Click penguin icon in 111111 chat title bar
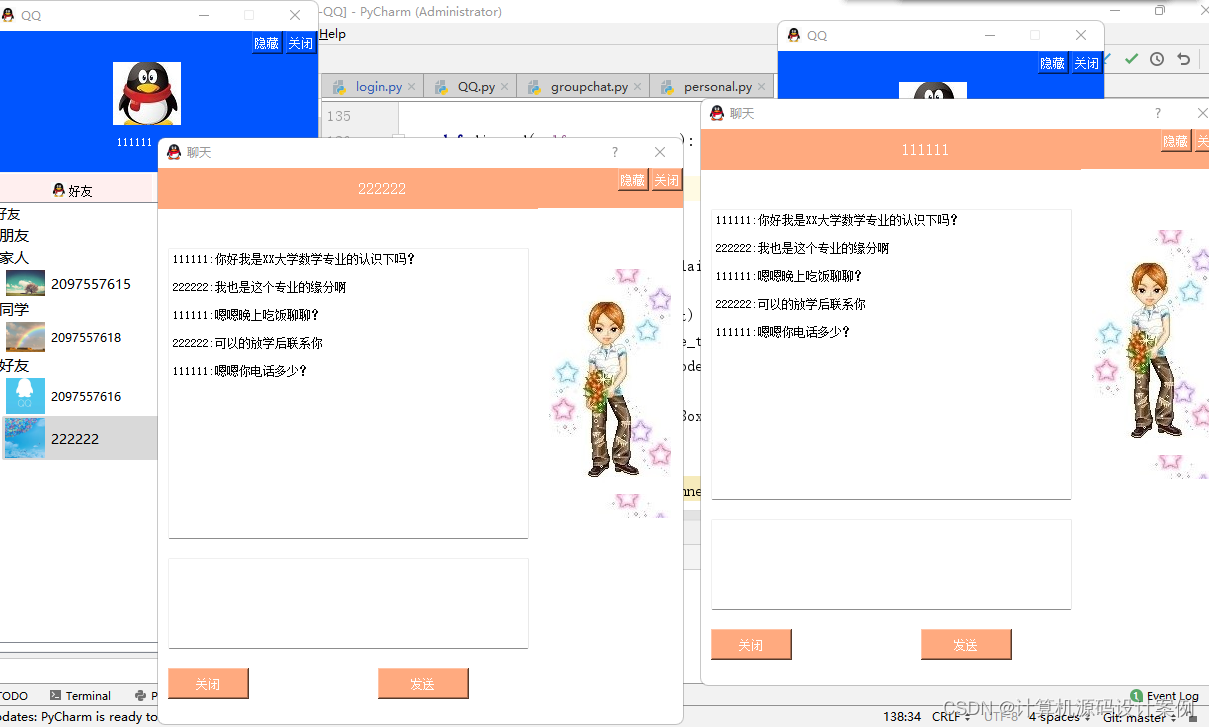1209x727 pixels. click(x=717, y=113)
